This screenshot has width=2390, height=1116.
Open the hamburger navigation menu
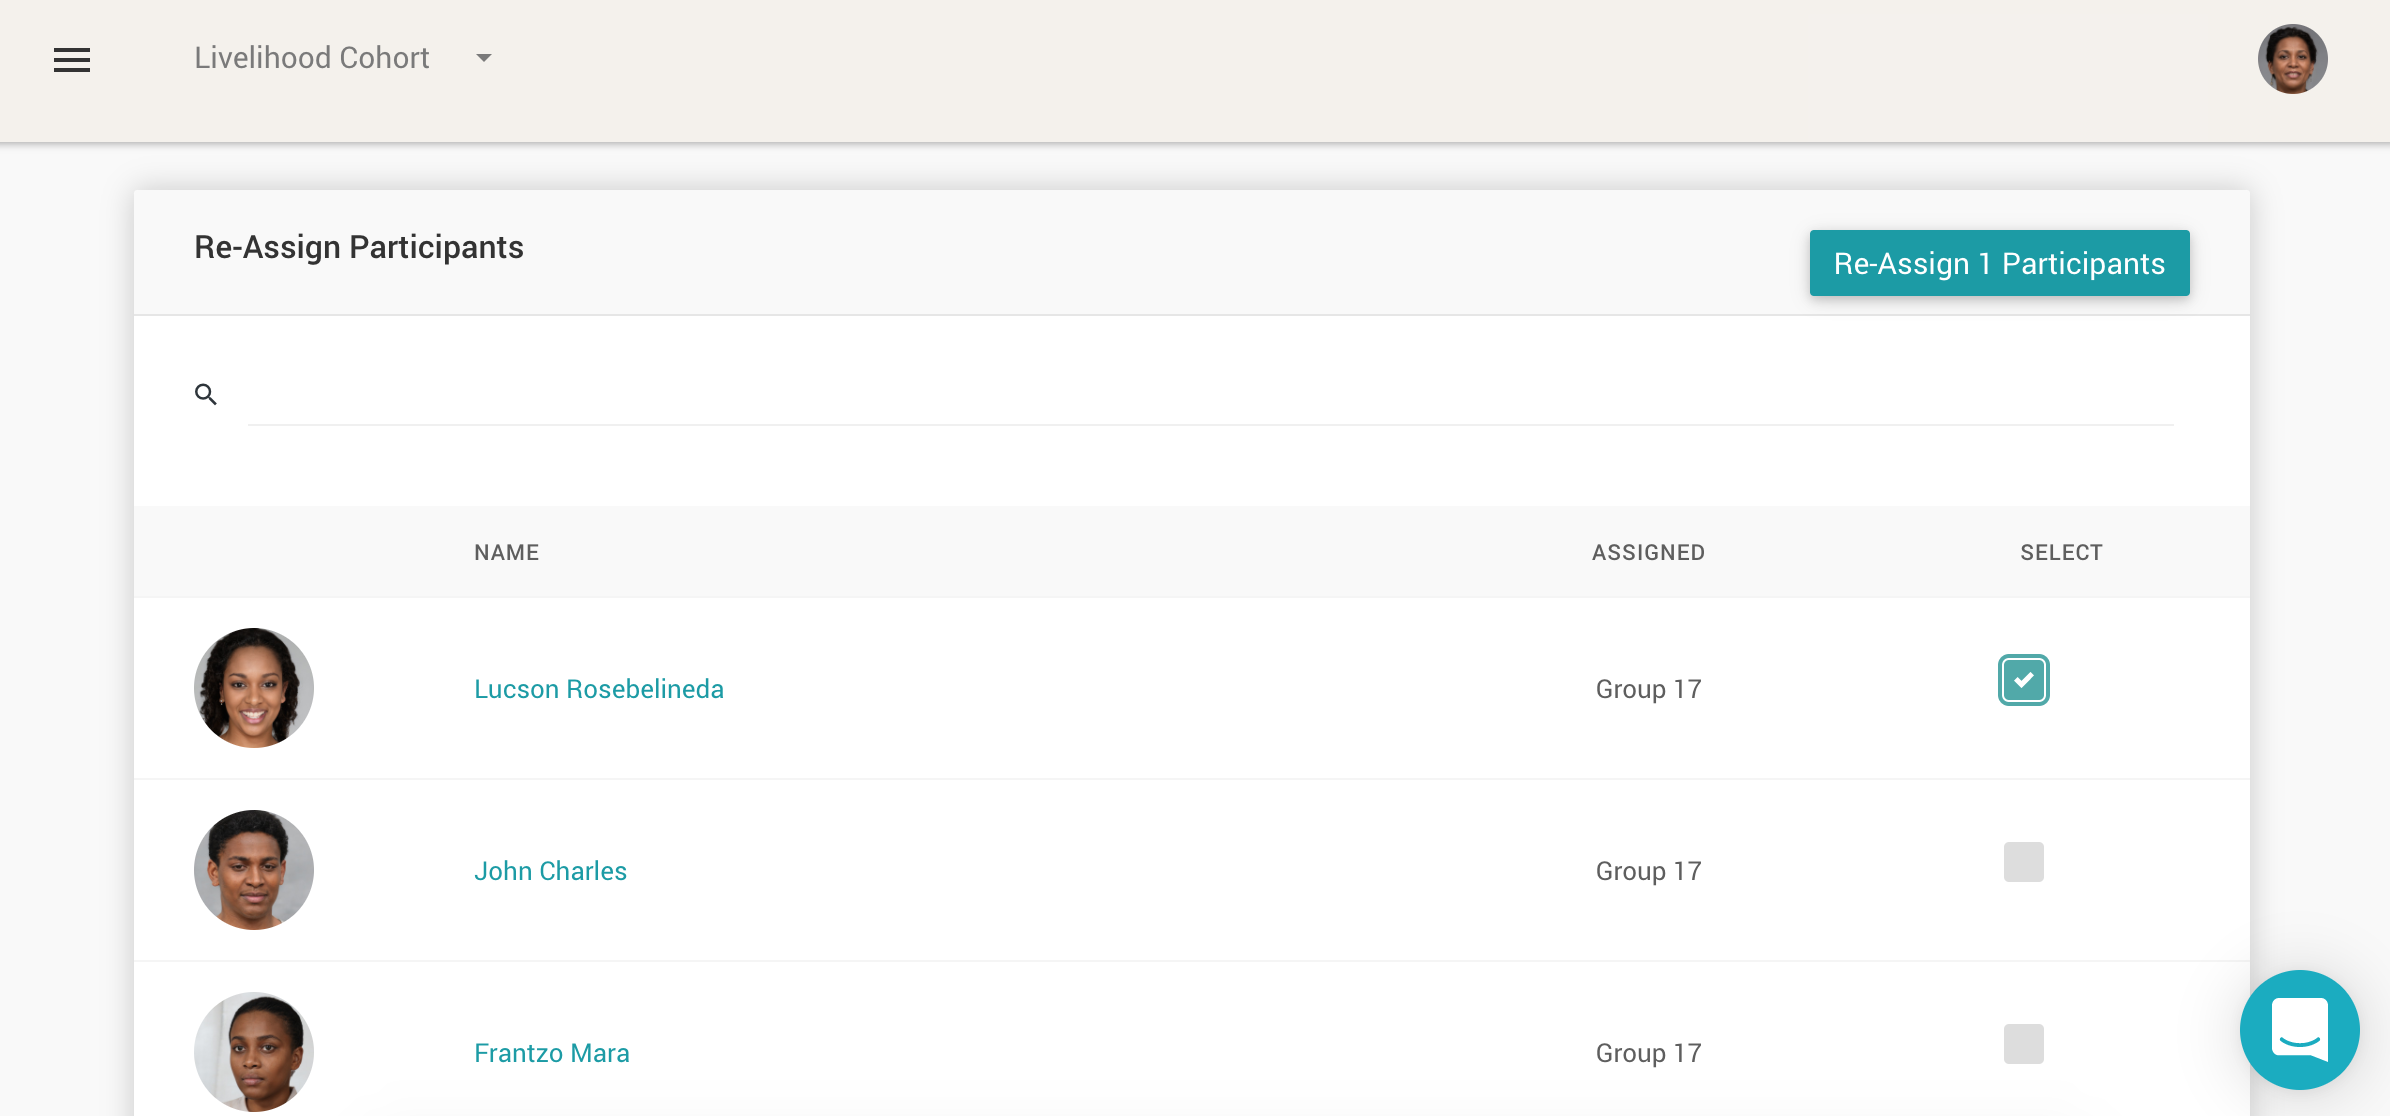point(72,60)
